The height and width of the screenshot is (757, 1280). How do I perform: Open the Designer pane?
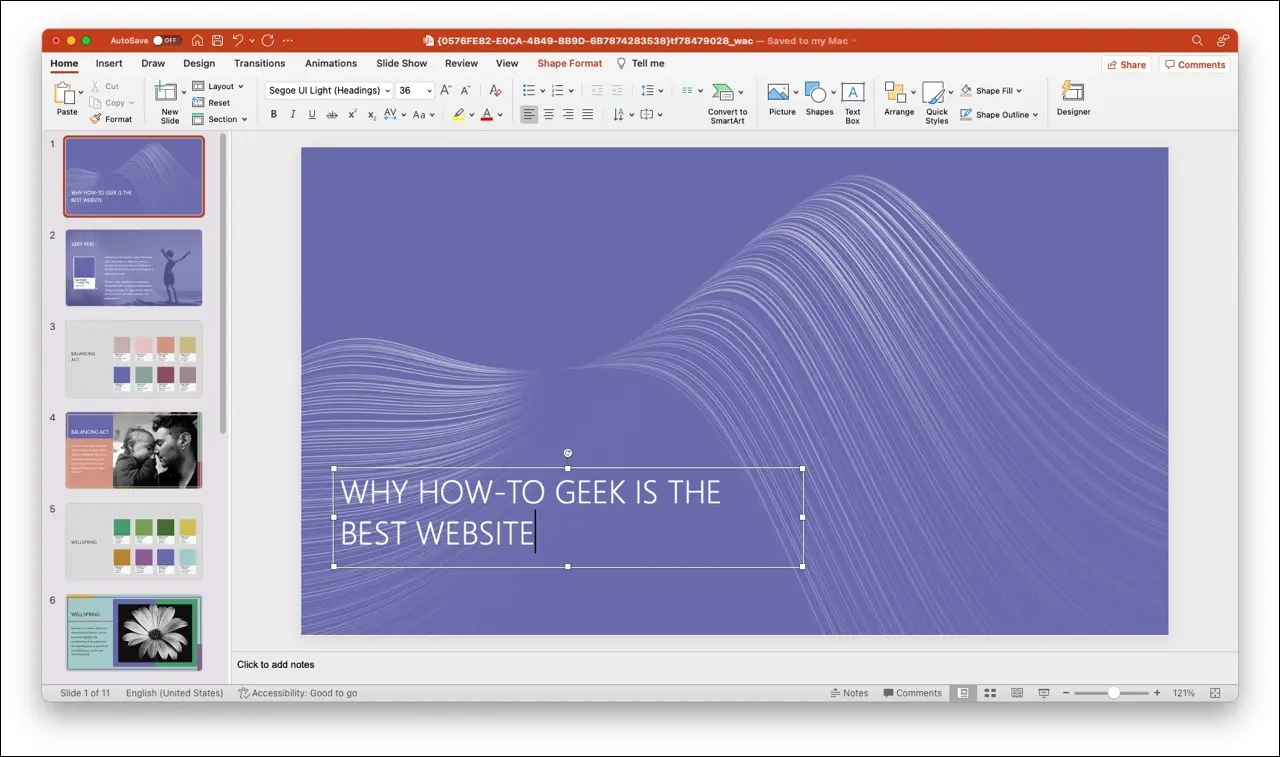pos(1073,99)
